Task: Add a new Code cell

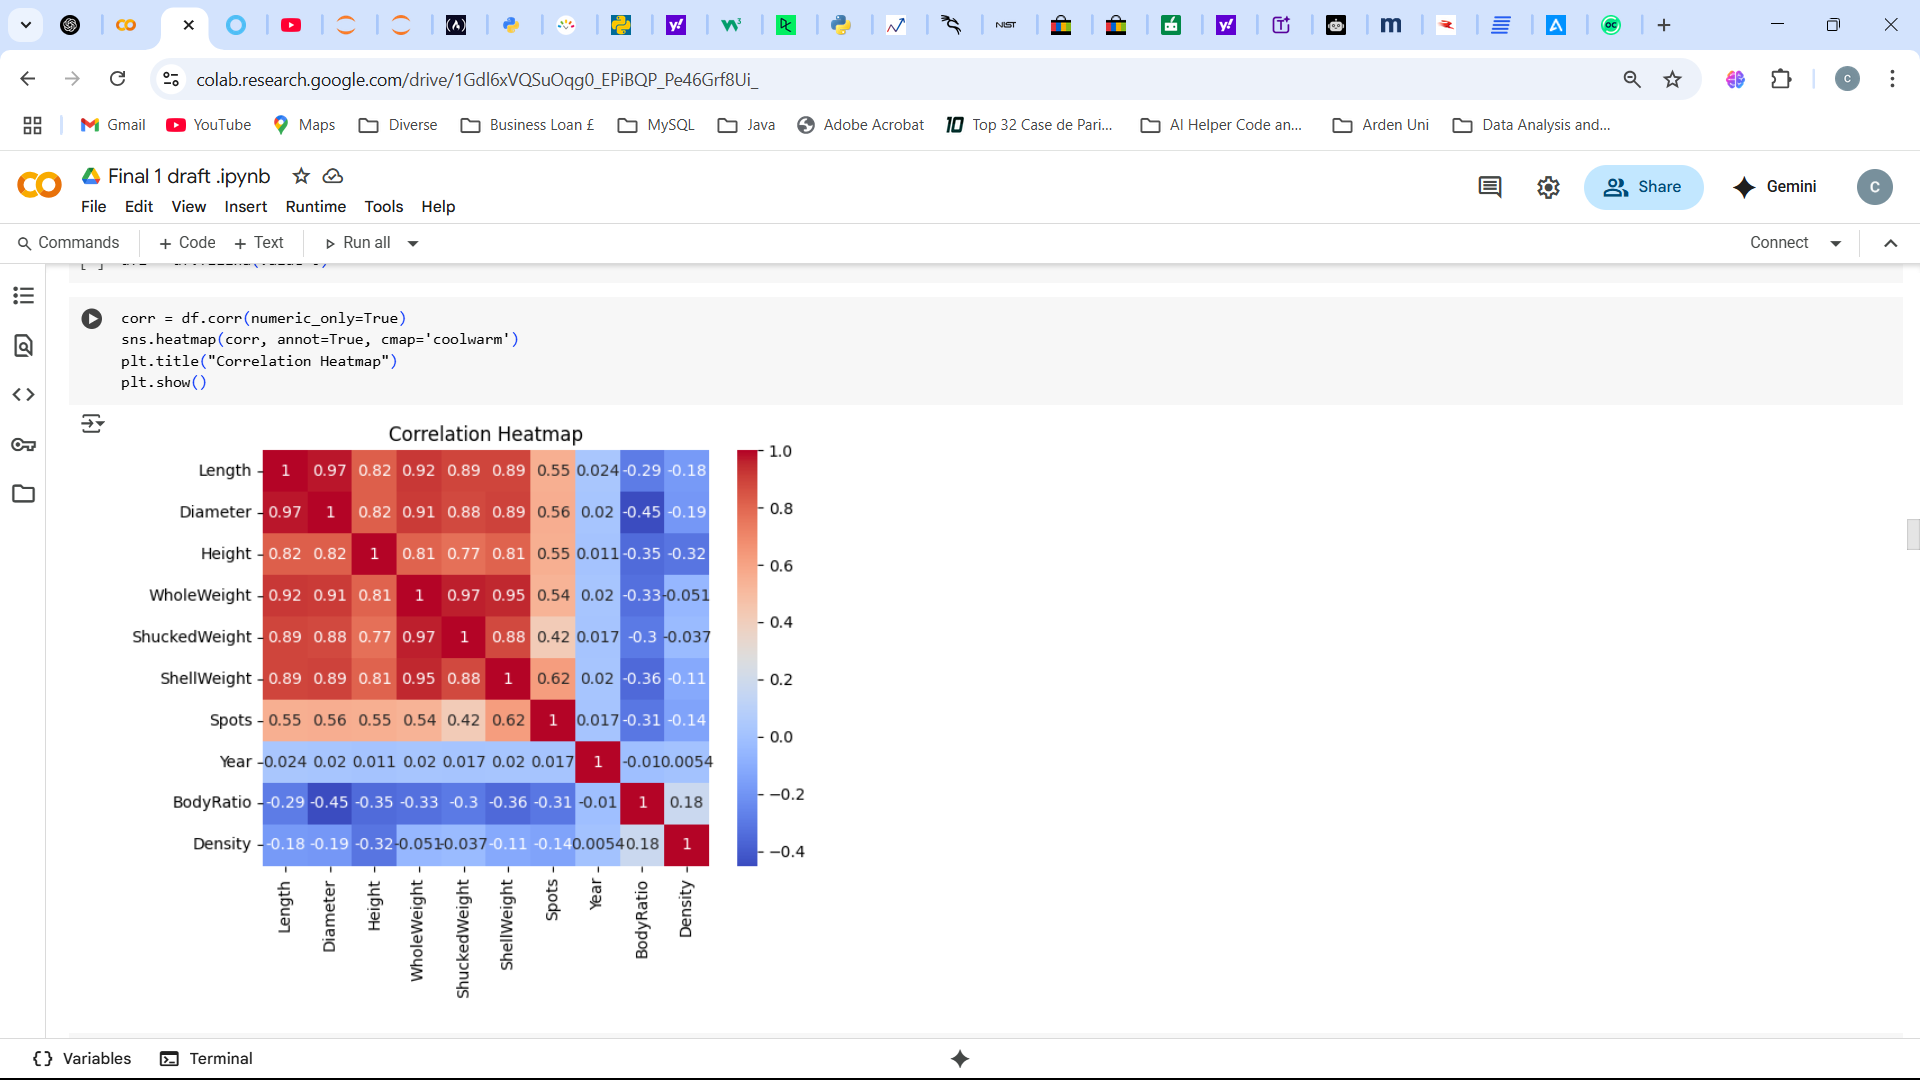Action: coord(187,243)
